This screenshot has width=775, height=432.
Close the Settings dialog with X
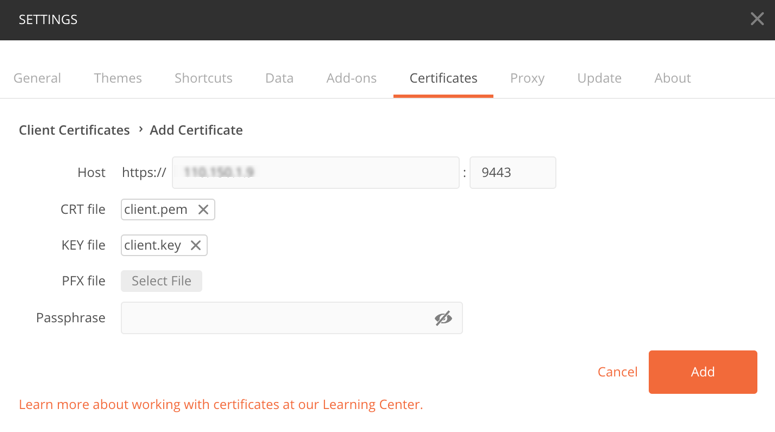tap(757, 19)
